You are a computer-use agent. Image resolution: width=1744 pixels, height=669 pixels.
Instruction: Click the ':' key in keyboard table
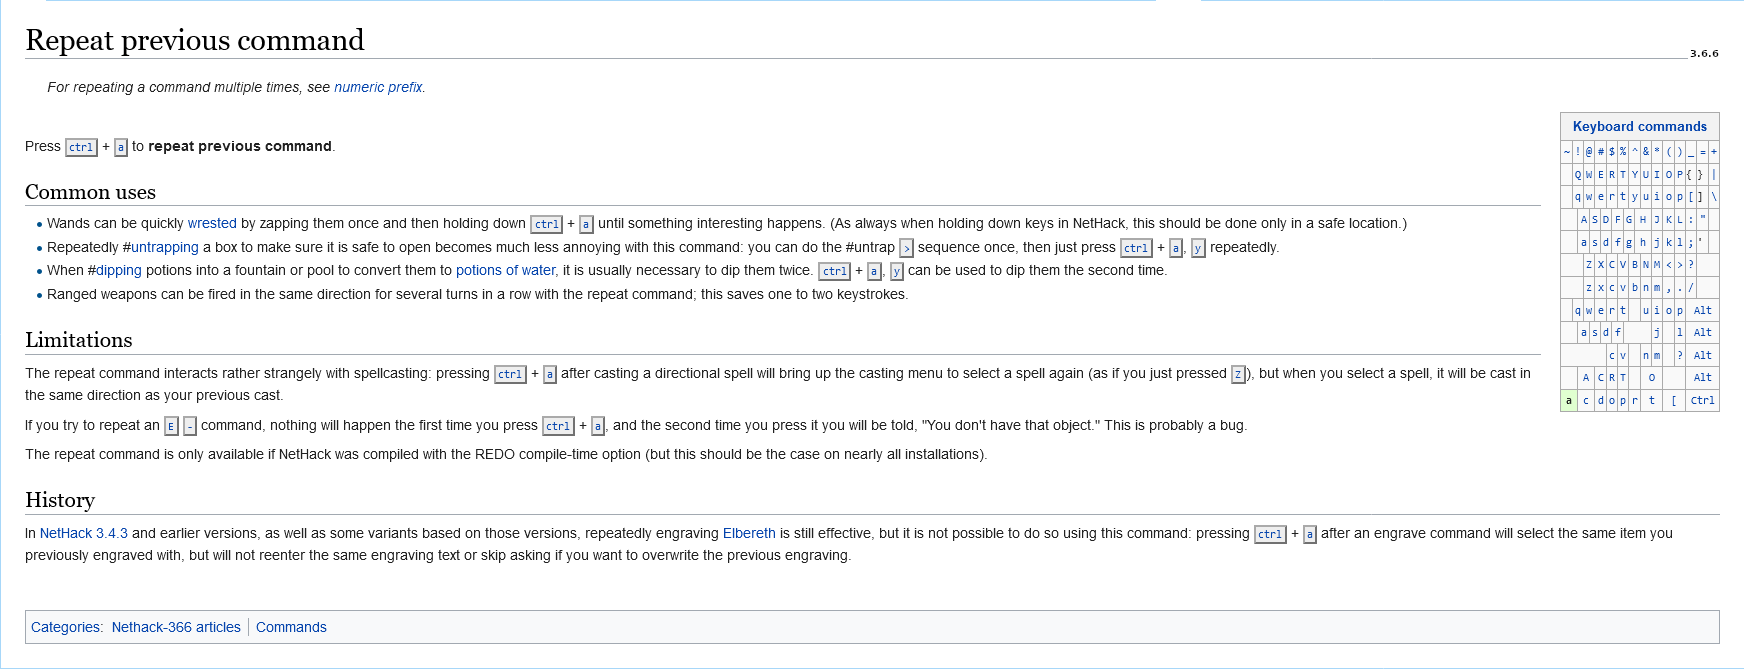[x=1691, y=219]
